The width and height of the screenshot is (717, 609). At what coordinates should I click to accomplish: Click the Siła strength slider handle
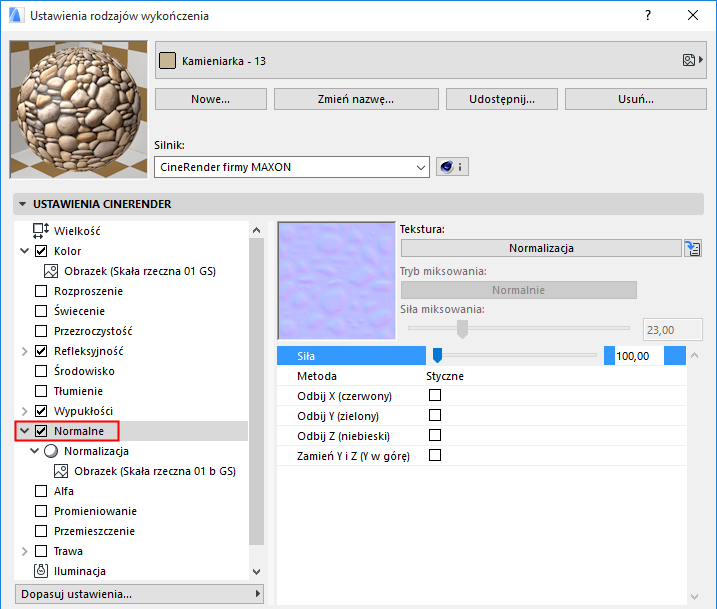tap(437, 355)
